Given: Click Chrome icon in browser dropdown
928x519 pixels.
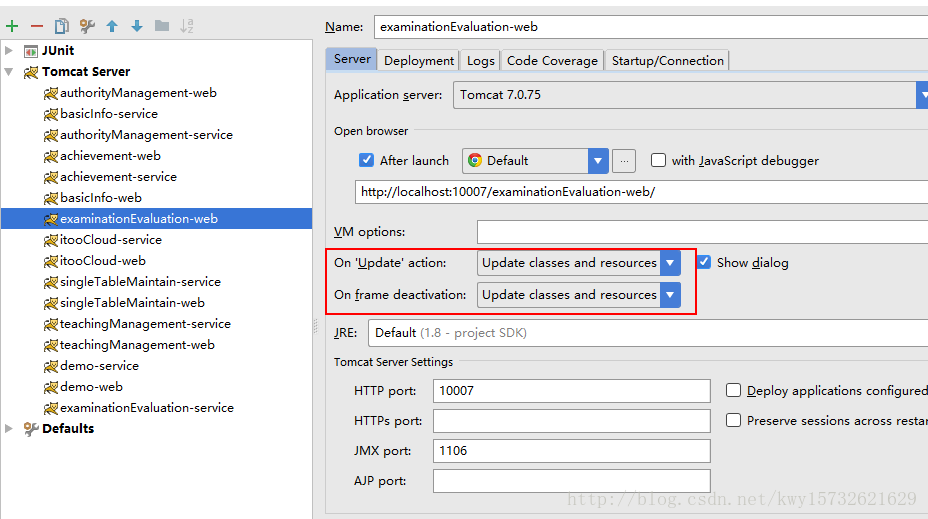Looking at the screenshot, I should click(475, 160).
